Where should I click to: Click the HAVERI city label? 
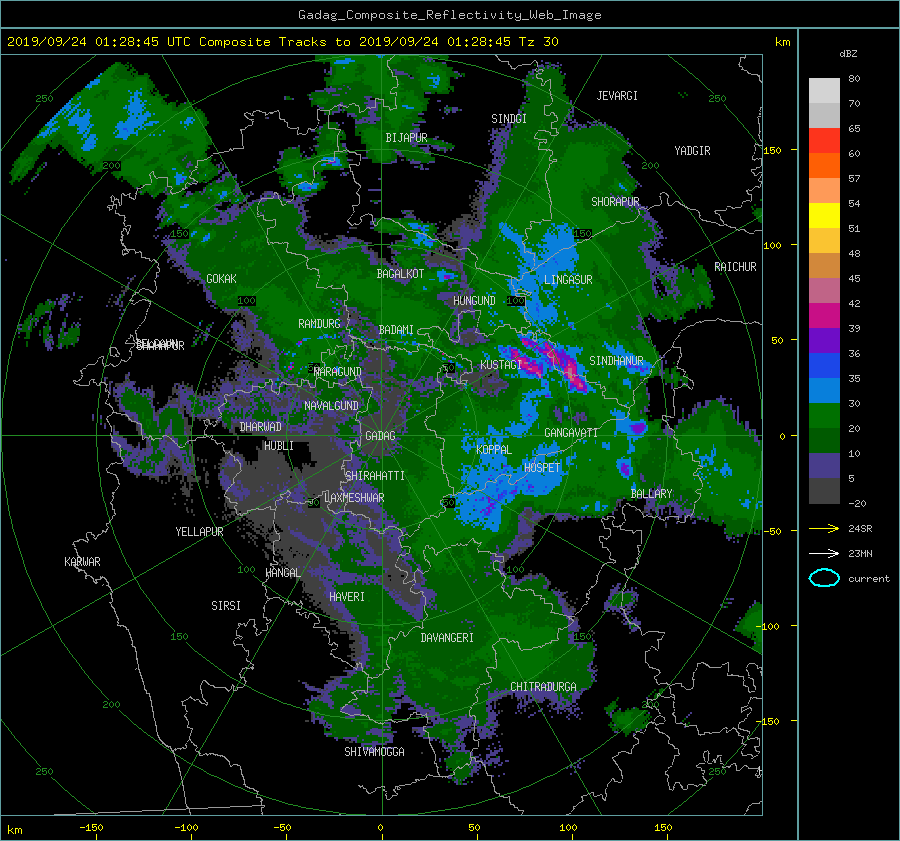(347, 597)
